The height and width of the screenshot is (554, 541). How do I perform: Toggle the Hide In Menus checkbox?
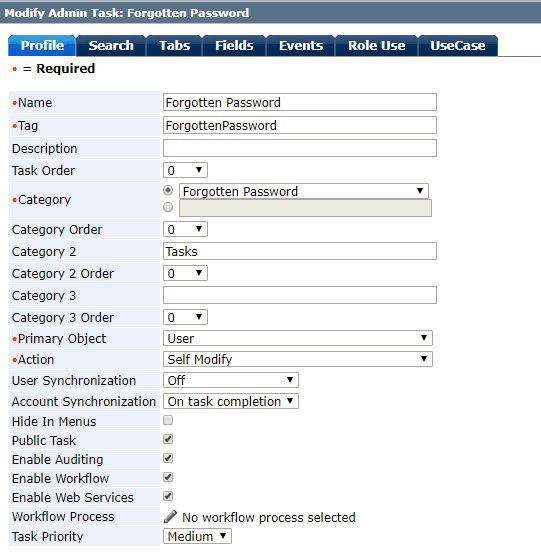tap(168, 420)
